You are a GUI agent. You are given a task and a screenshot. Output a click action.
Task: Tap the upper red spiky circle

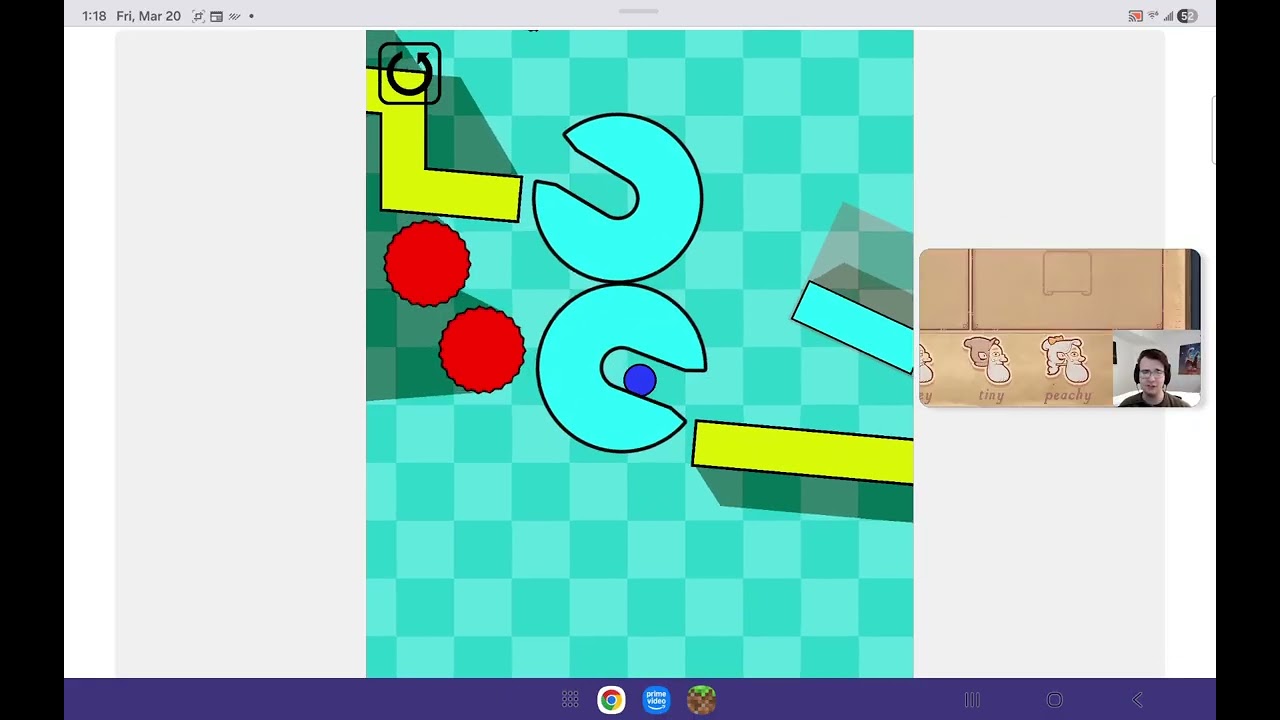(x=427, y=264)
